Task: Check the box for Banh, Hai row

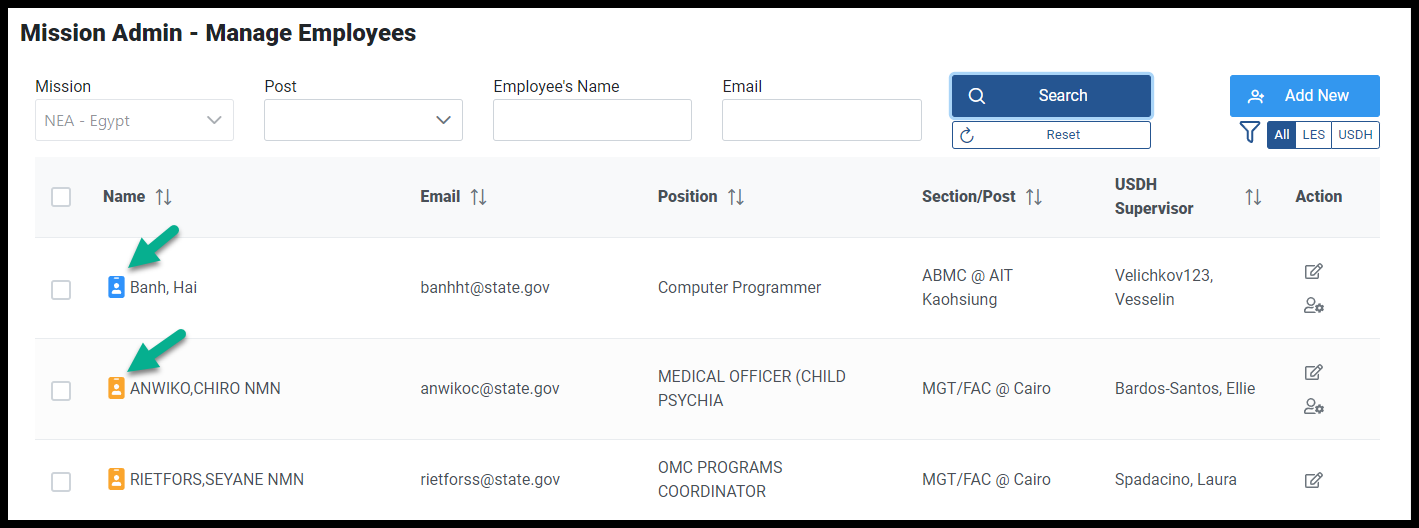Action: [x=61, y=290]
